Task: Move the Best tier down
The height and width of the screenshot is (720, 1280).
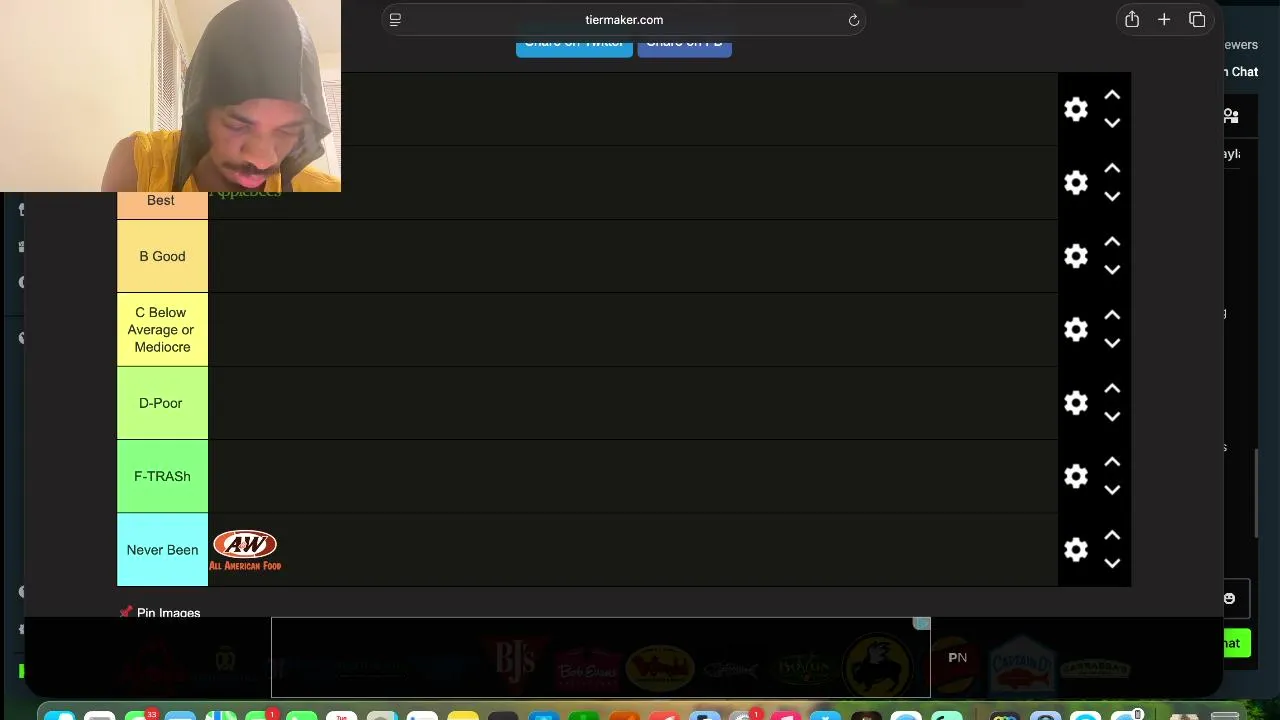Action: (x=1112, y=196)
